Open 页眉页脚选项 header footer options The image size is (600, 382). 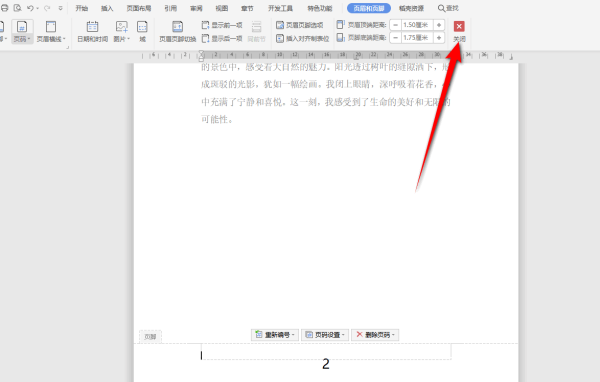[x=300, y=25]
